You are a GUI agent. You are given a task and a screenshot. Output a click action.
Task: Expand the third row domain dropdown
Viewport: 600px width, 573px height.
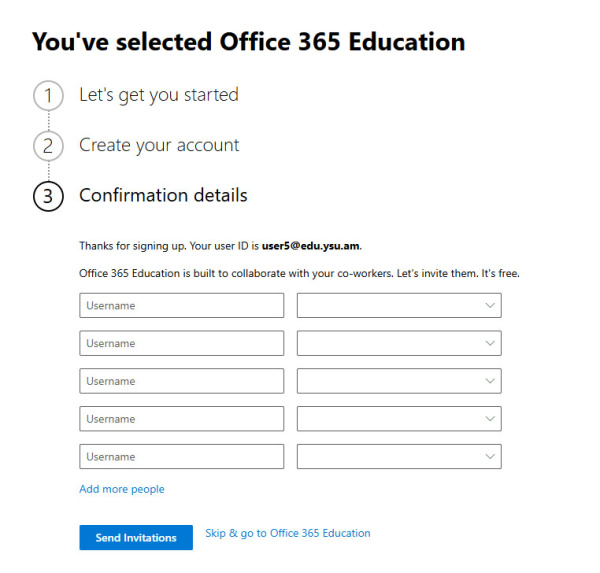(x=399, y=381)
